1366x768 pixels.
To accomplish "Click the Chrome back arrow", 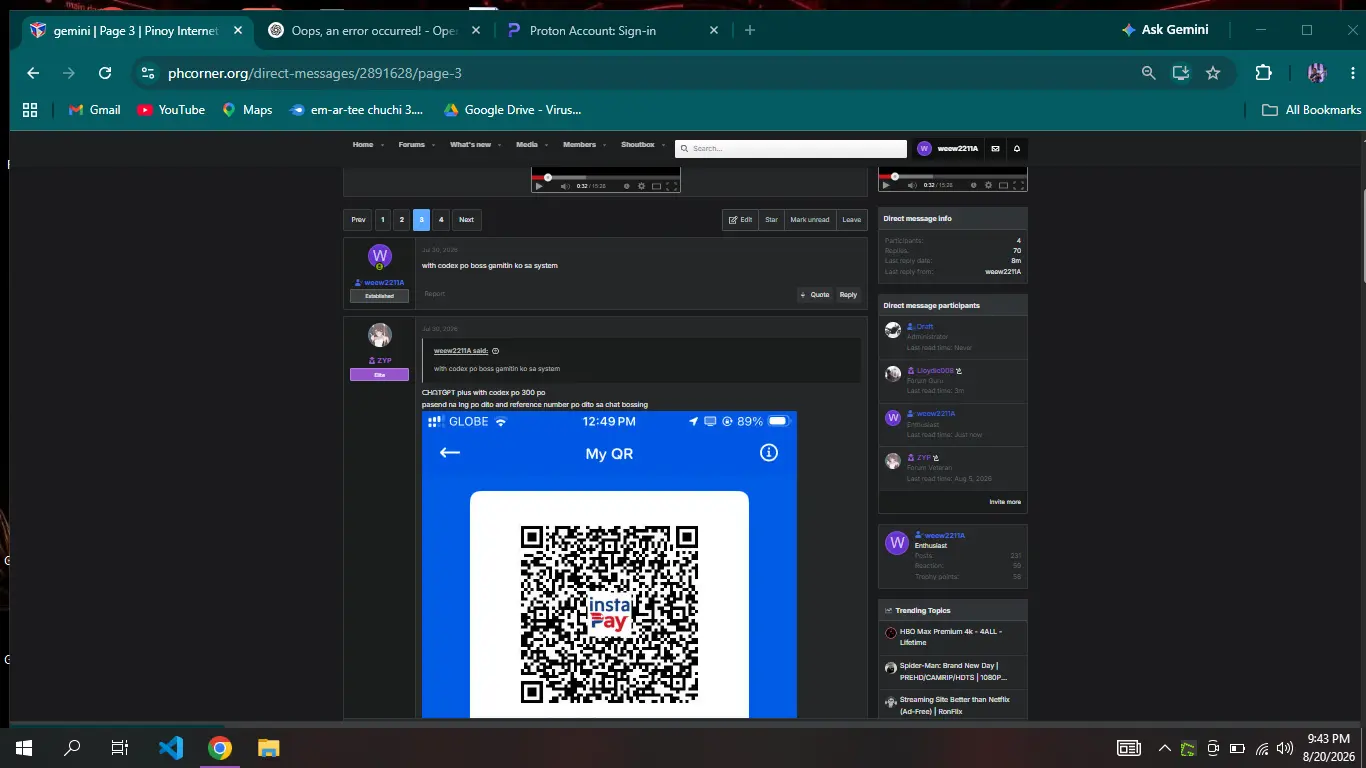I will [x=33, y=73].
